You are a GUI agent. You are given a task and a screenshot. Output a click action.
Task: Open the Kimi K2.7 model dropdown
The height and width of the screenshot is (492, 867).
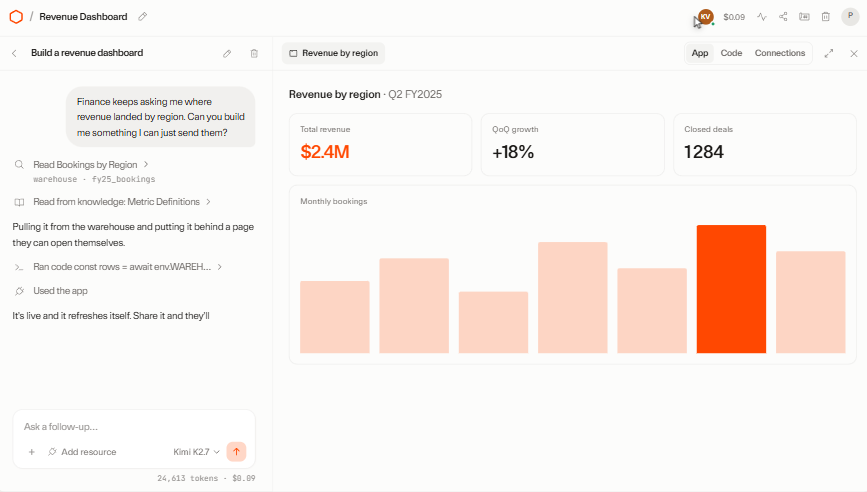coord(196,452)
